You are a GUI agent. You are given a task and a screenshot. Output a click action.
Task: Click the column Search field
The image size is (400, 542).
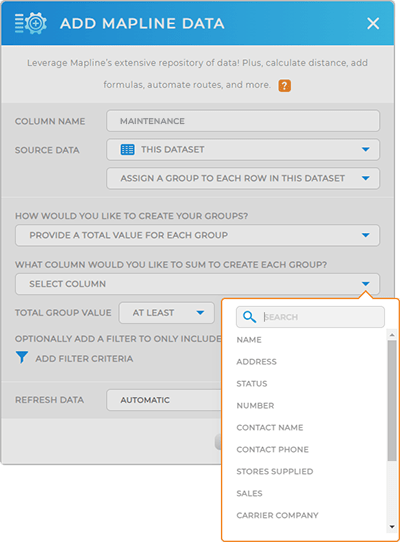click(x=310, y=317)
